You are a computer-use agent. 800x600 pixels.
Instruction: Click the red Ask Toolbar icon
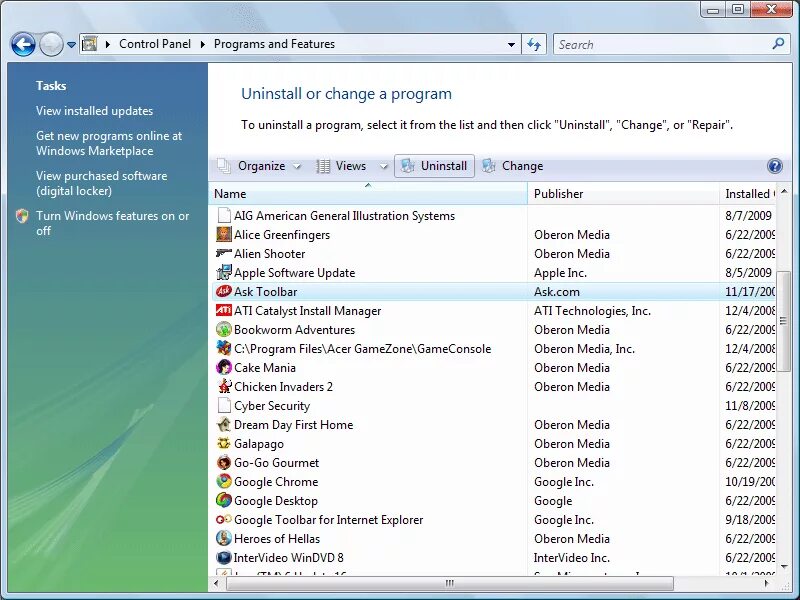223,291
